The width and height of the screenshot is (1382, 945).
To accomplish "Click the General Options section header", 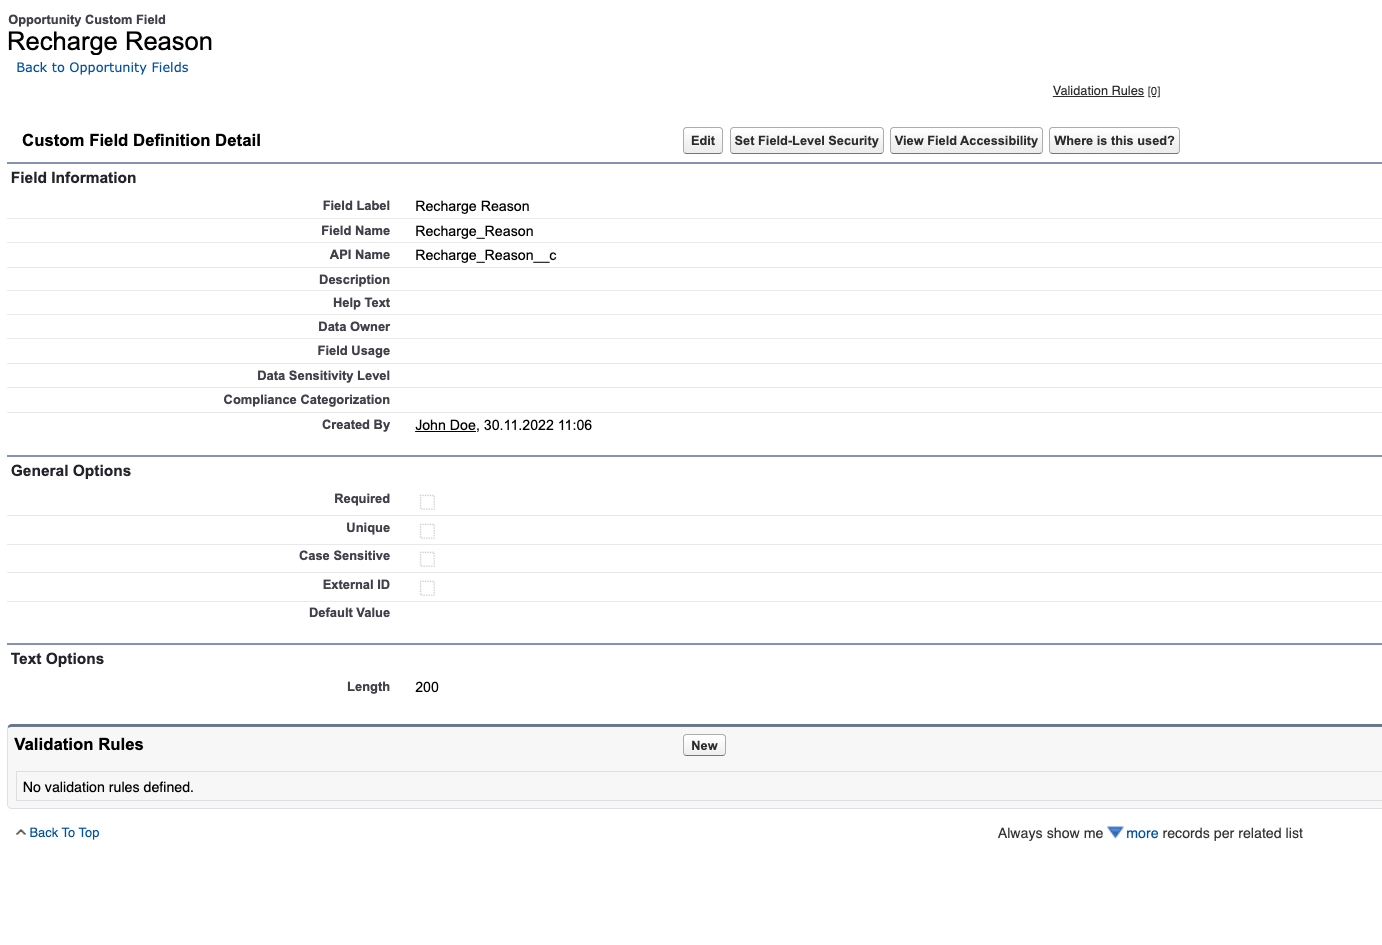I will 71,471.
